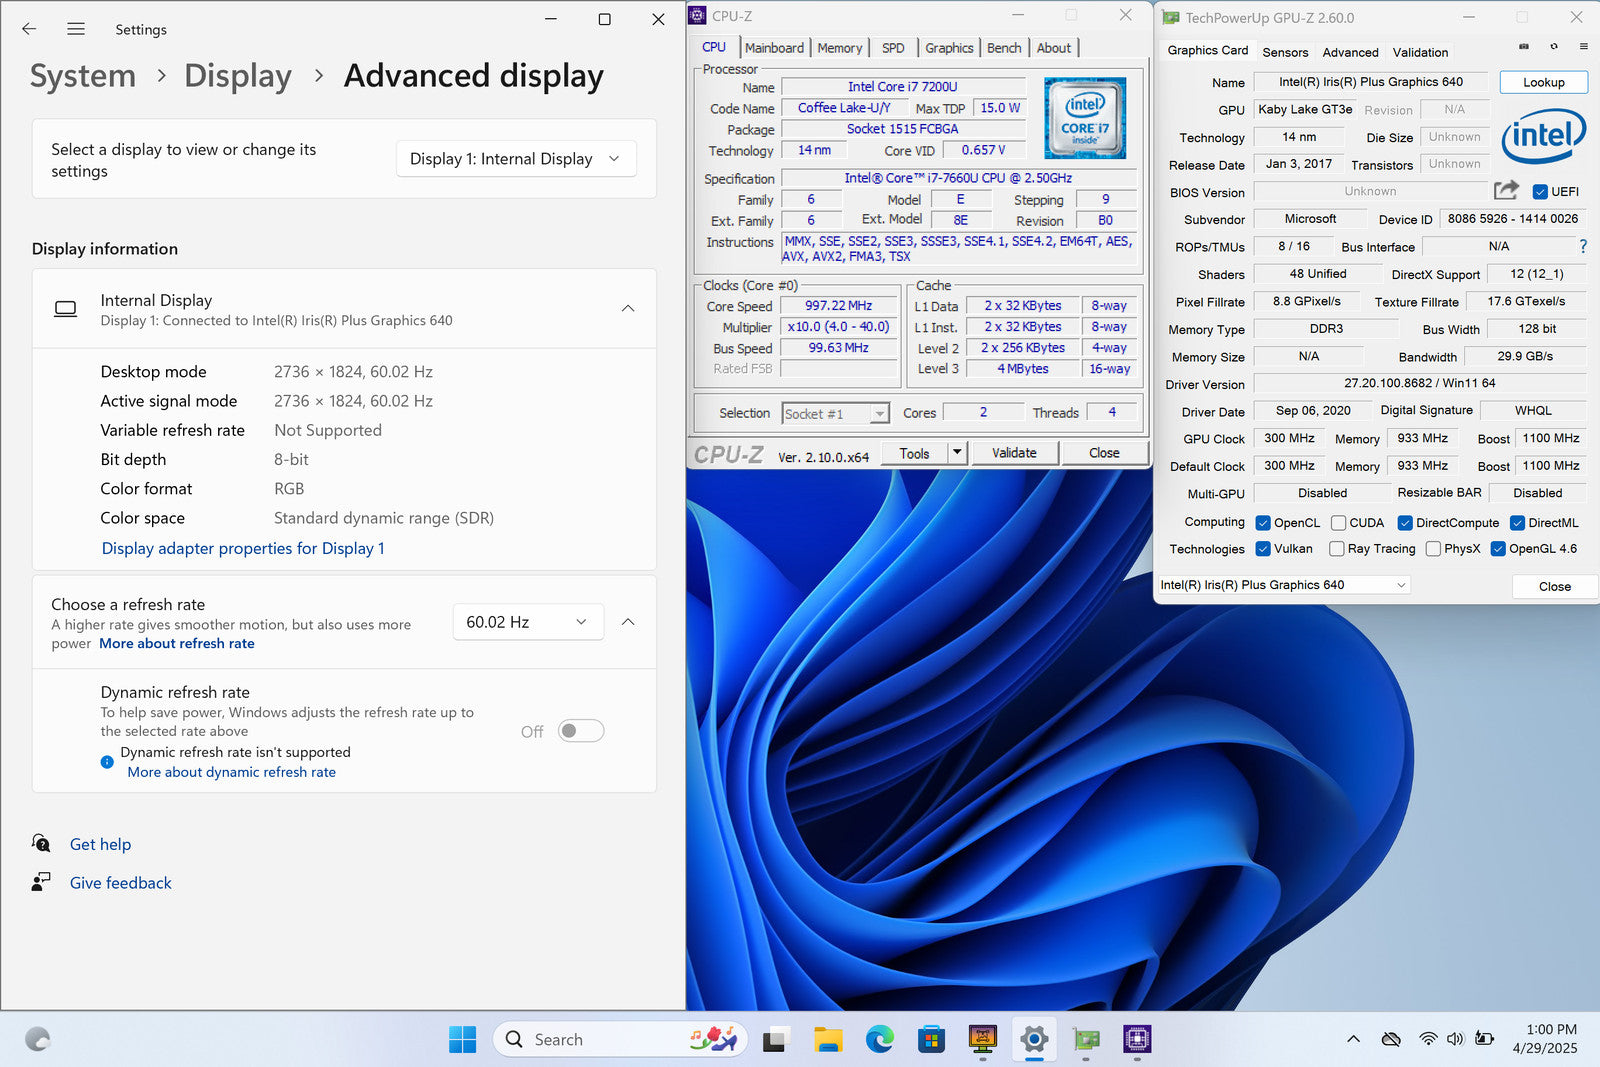Open Microsoft Store from the taskbar
Screen dimensions: 1600x1067
(932, 1040)
